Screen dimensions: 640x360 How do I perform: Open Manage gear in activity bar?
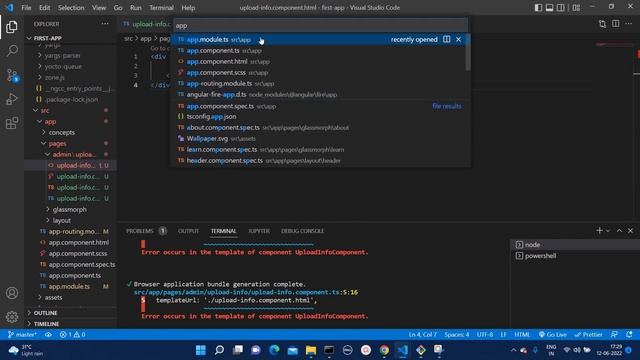[12, 316]
